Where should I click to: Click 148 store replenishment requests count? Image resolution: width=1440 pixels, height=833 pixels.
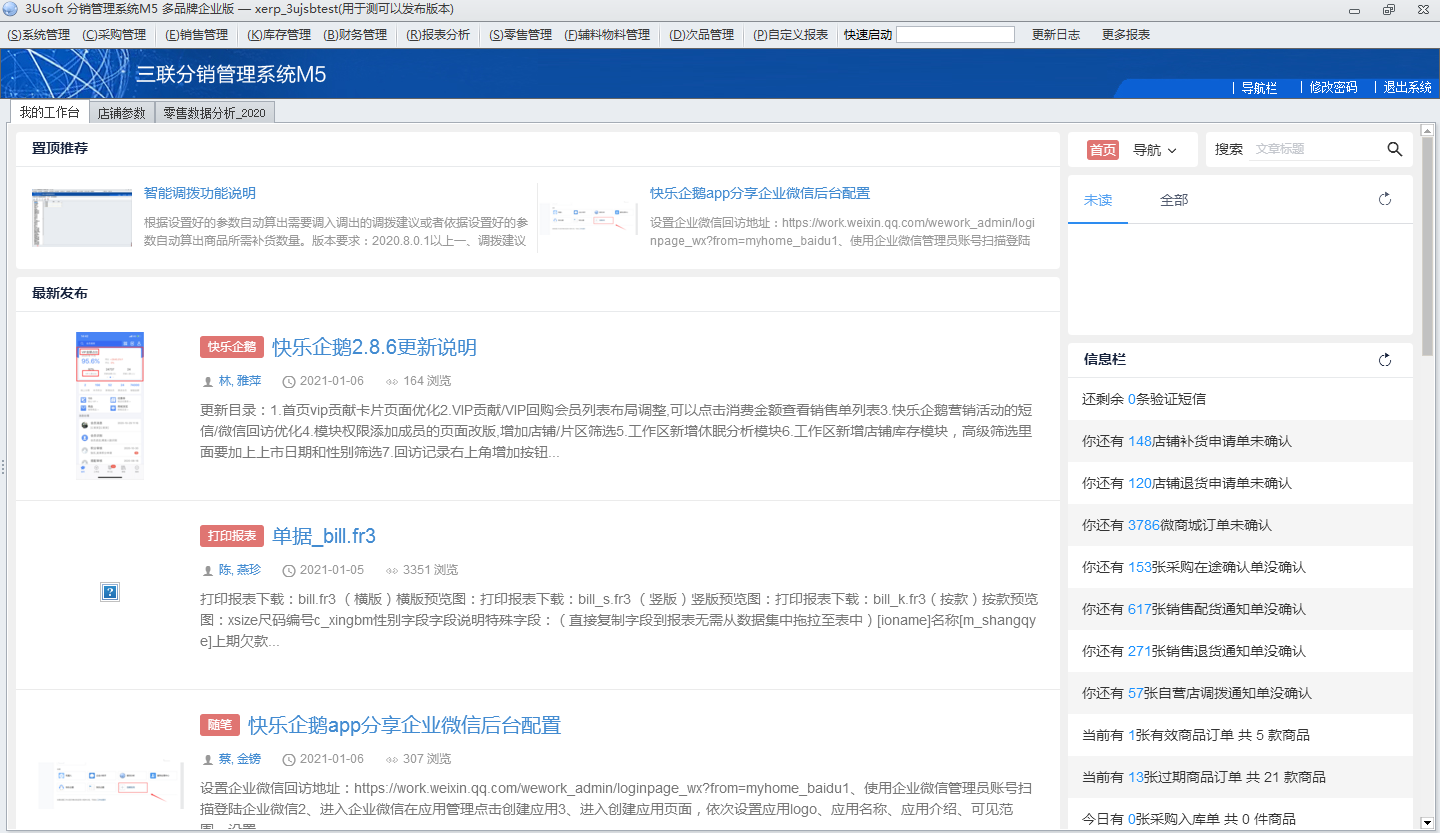[1140, 441]
